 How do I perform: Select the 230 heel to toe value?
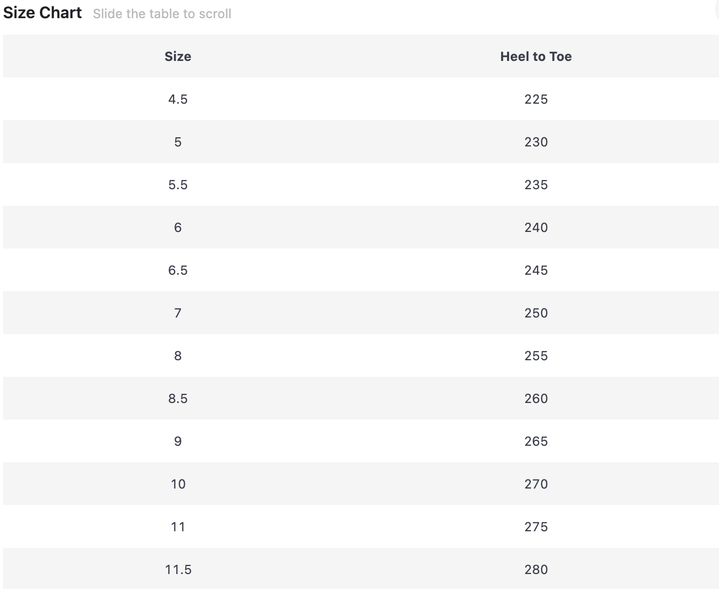point(536,142)
